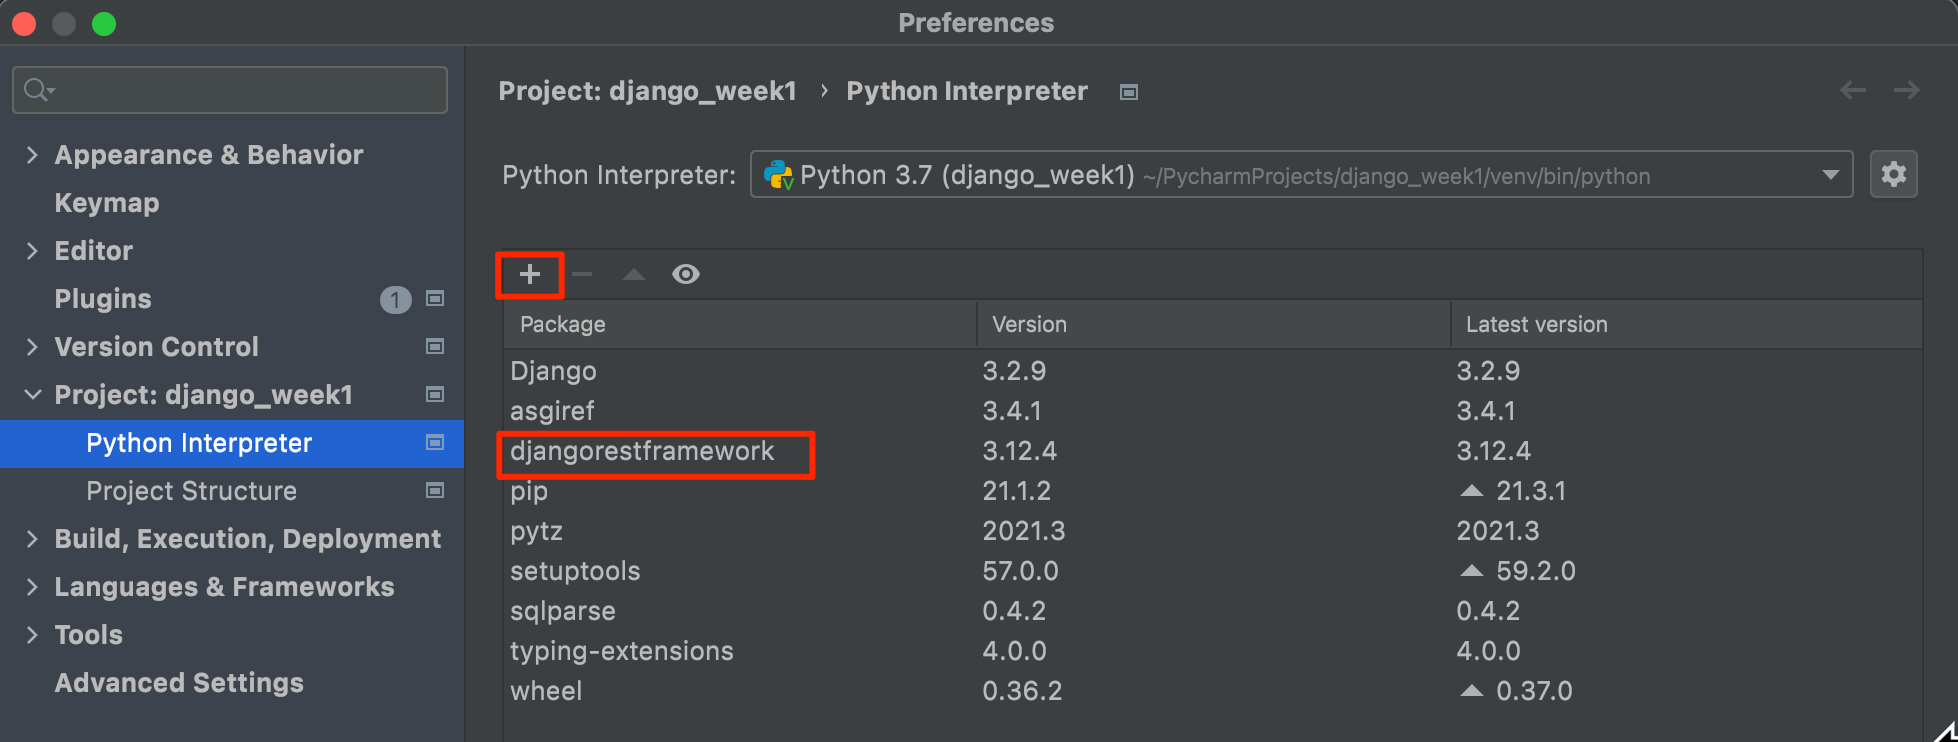
Task: Expand Languages & Frameworks section
Action: (x=32, y=586)
